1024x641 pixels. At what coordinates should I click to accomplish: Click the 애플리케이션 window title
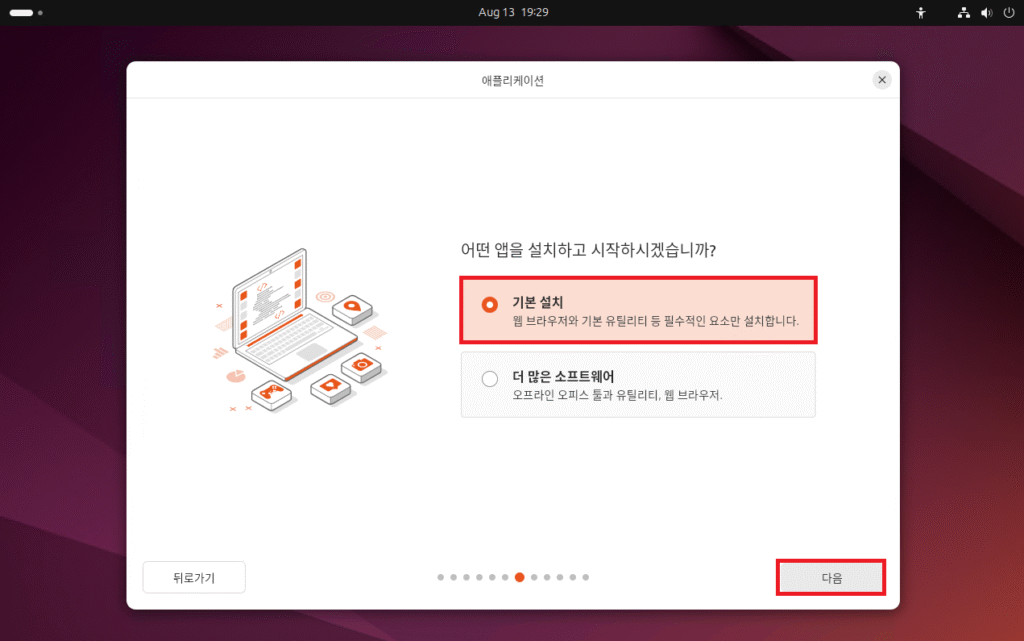coord(513,80)
